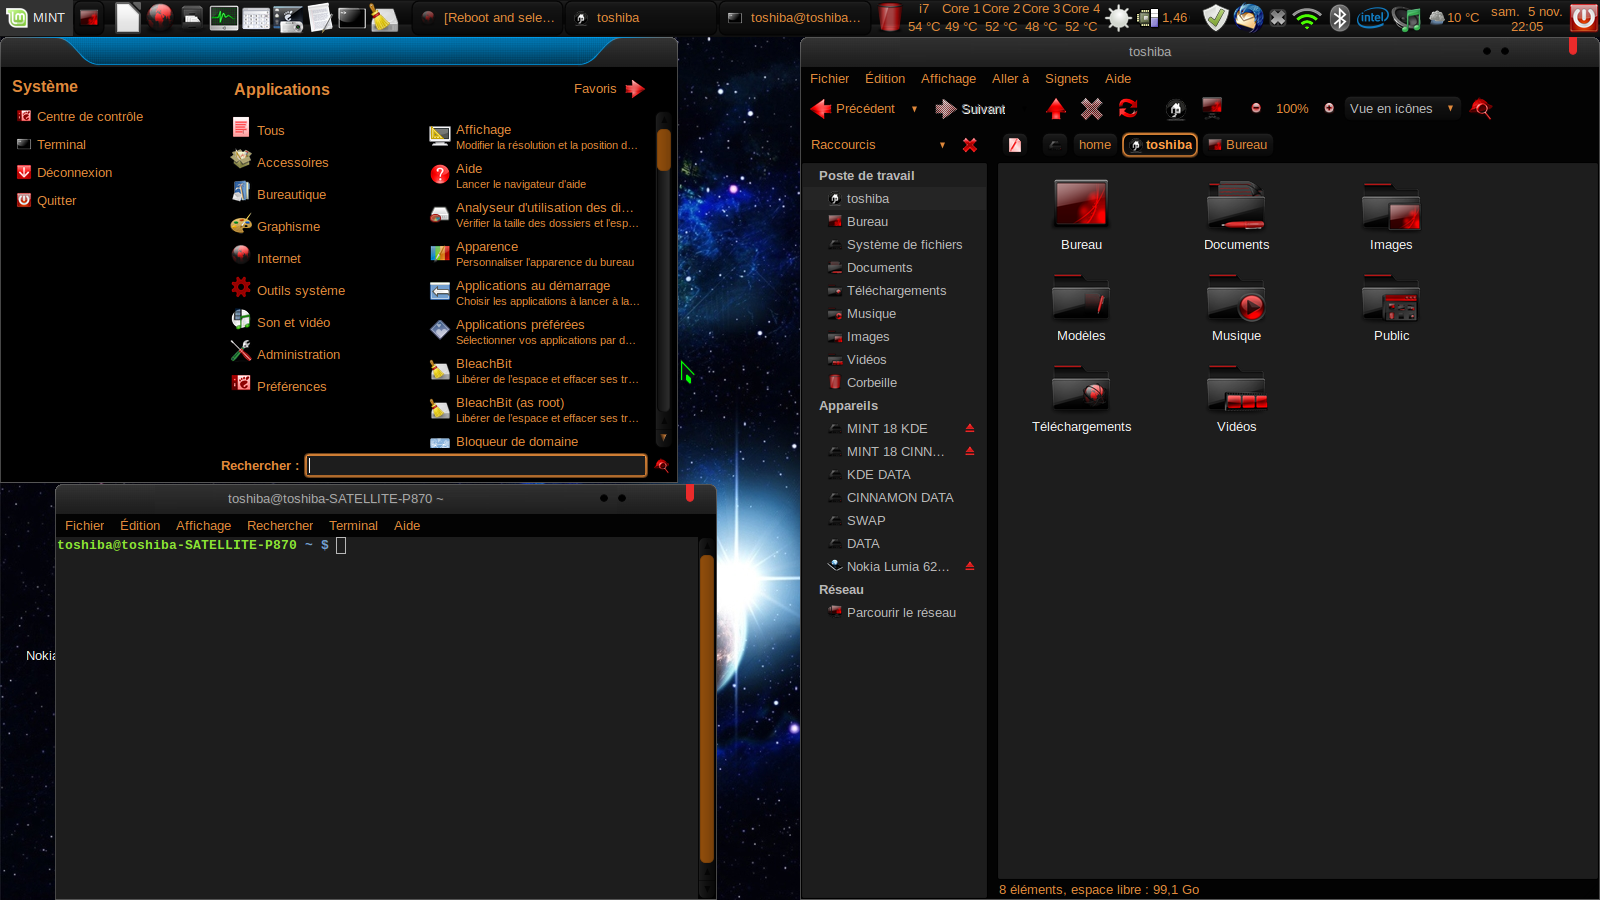The image size is (1600, 900).
Task: Open the Rechercher menu in terminal
Action: [x=280, y=526]
